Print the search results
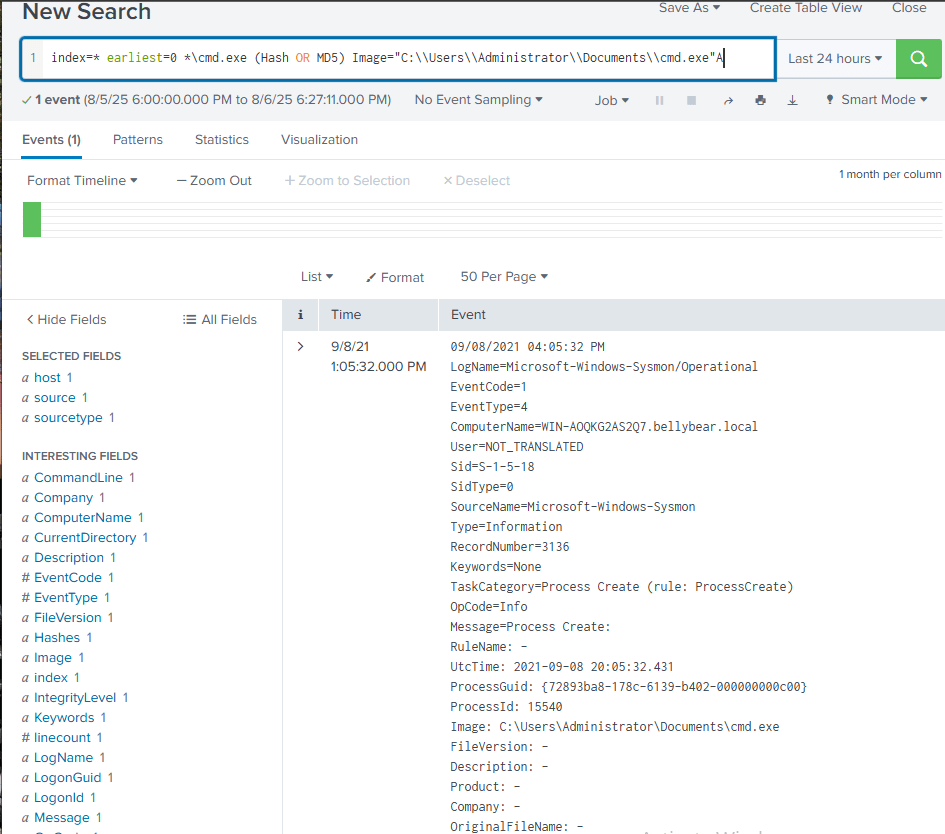The width and height of the screenshot is (945, 834). point(760,101)
